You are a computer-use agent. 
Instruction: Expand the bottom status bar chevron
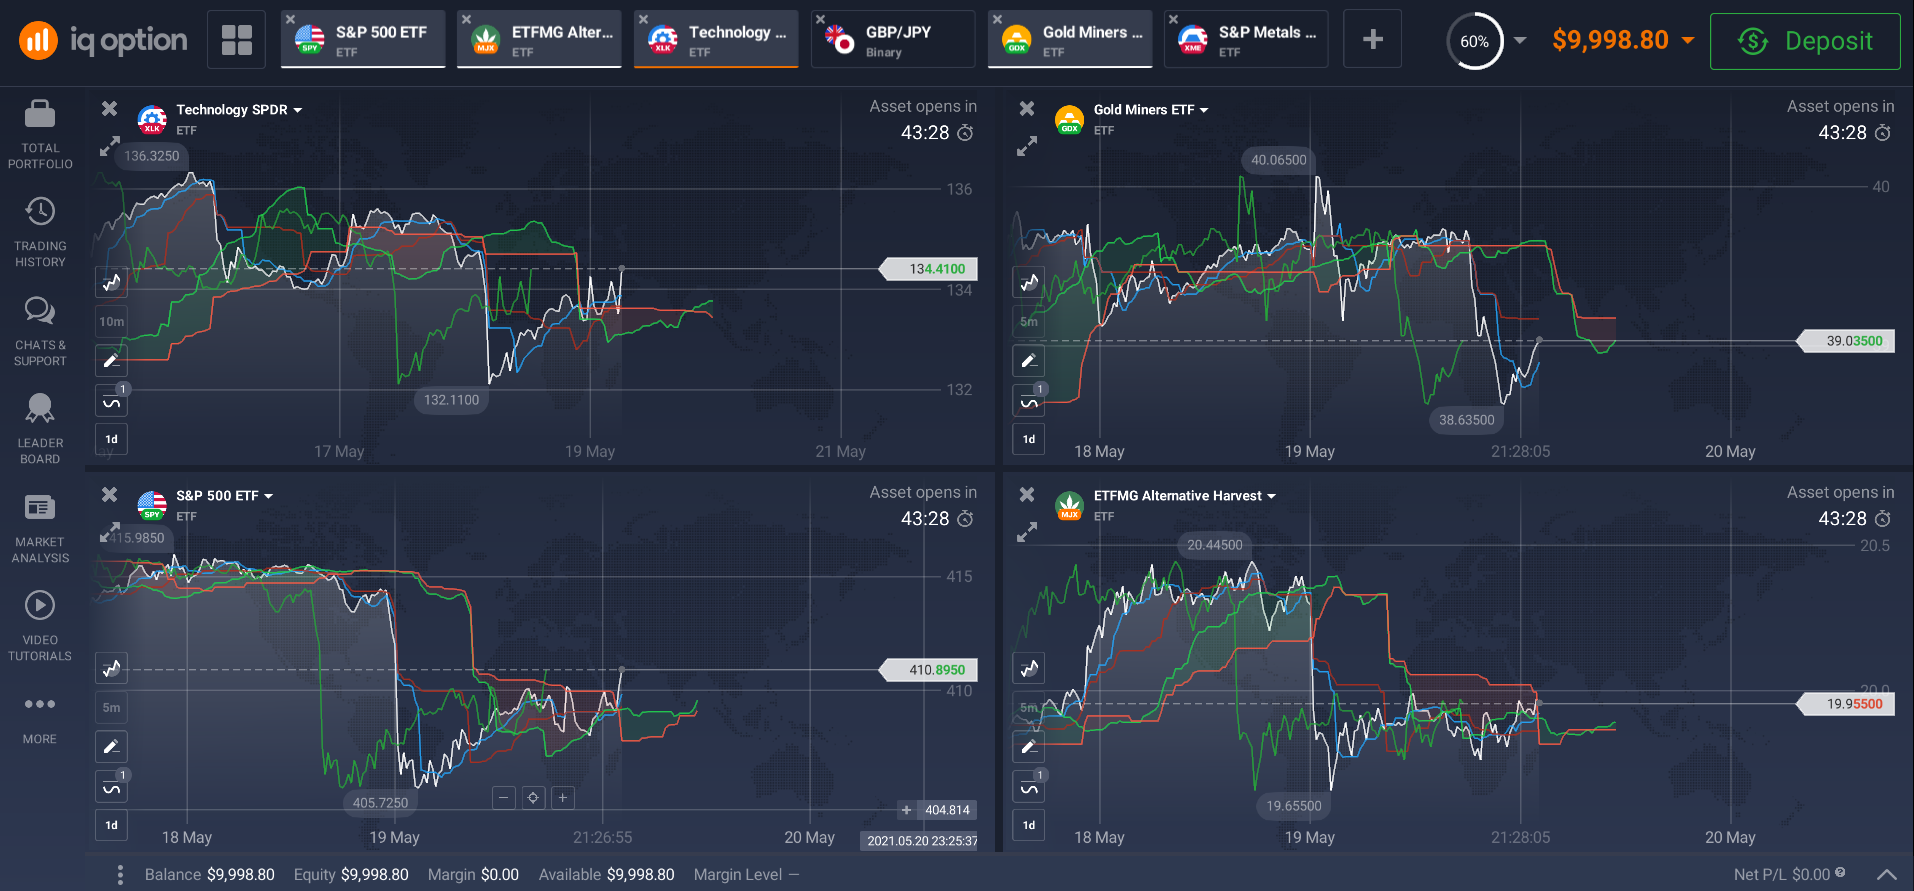coord(1887,874)
